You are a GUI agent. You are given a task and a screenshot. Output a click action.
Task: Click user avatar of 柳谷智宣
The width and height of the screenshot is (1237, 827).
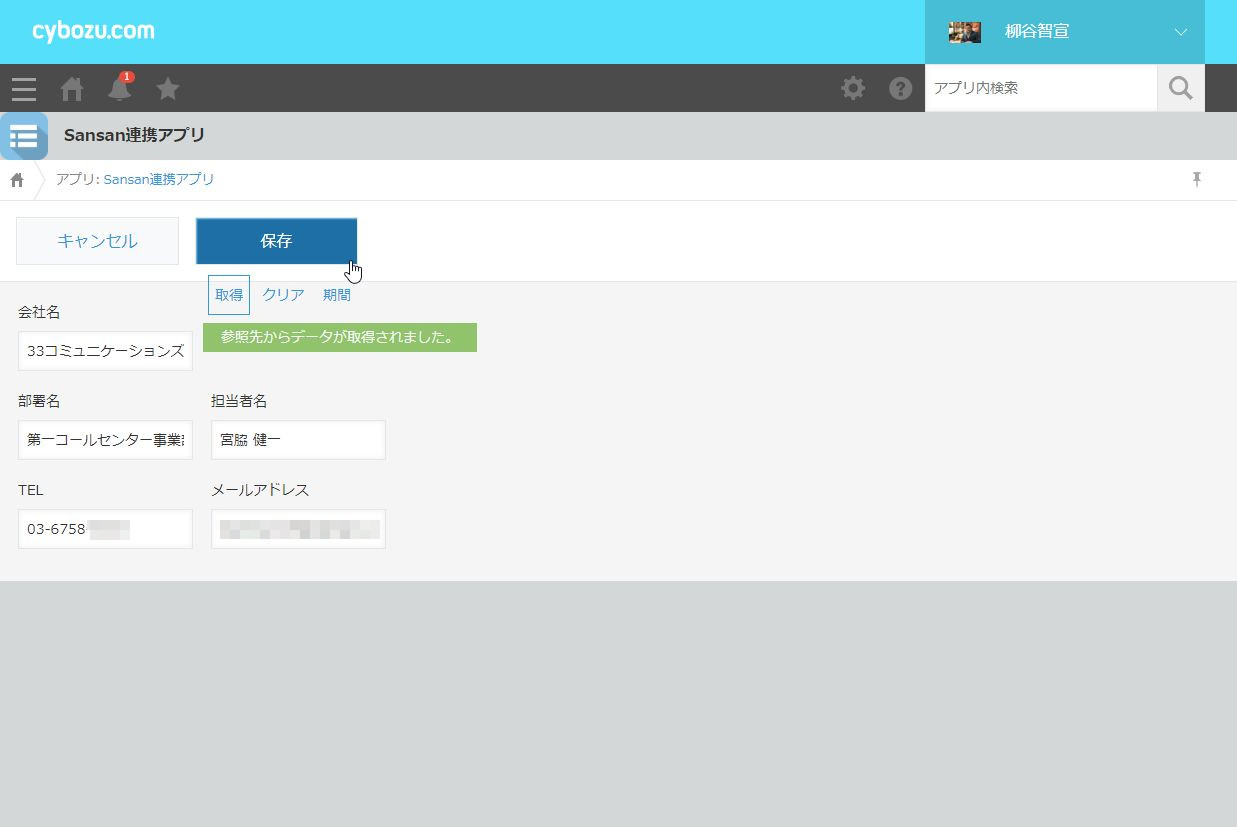coord(965,32)
